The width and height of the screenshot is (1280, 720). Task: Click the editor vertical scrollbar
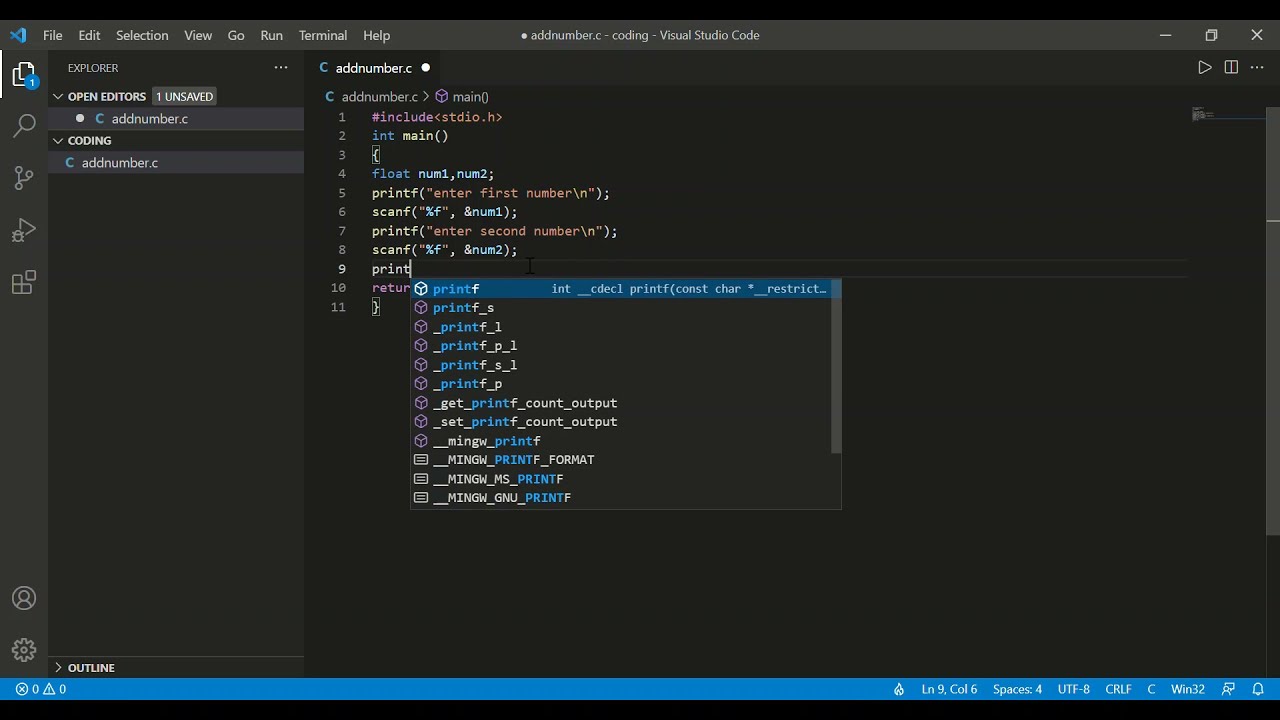click(1273, 320)
